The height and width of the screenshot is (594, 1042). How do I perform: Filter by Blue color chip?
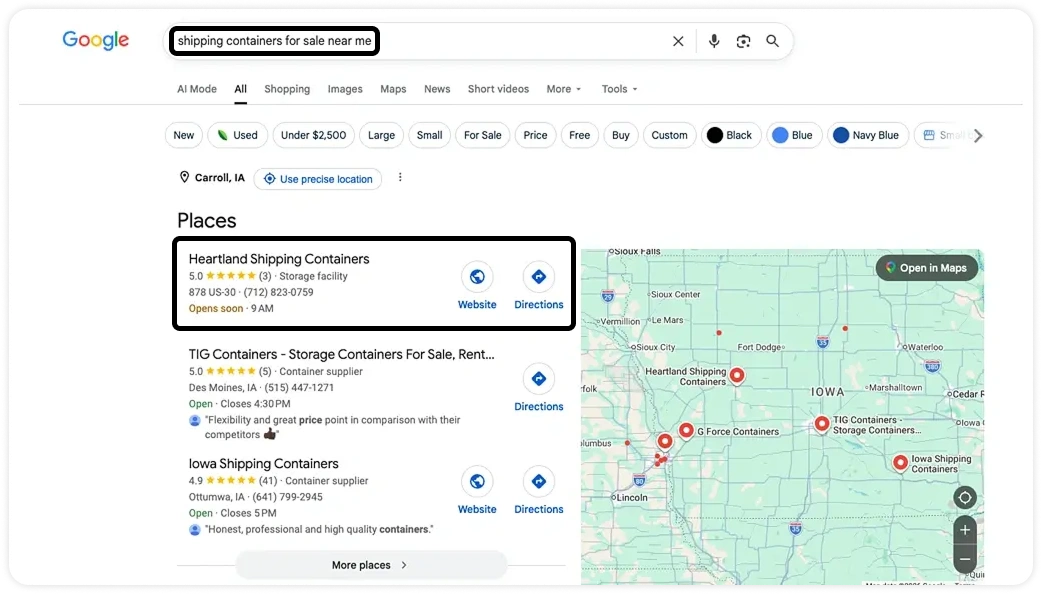click(793, 136)
